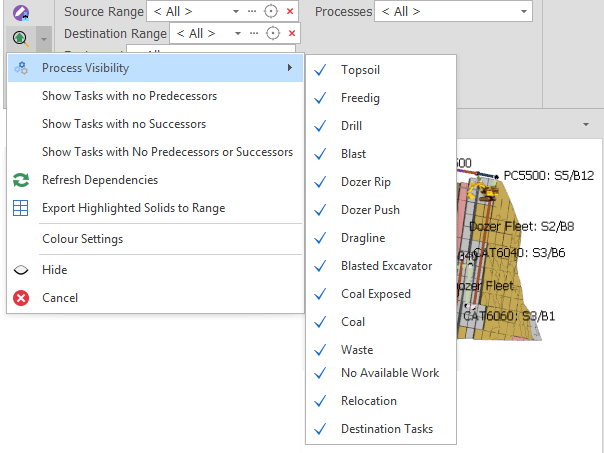Click the red Cancel icon
This screenshot has height=453, width=604.
click(x=21, y=298)
